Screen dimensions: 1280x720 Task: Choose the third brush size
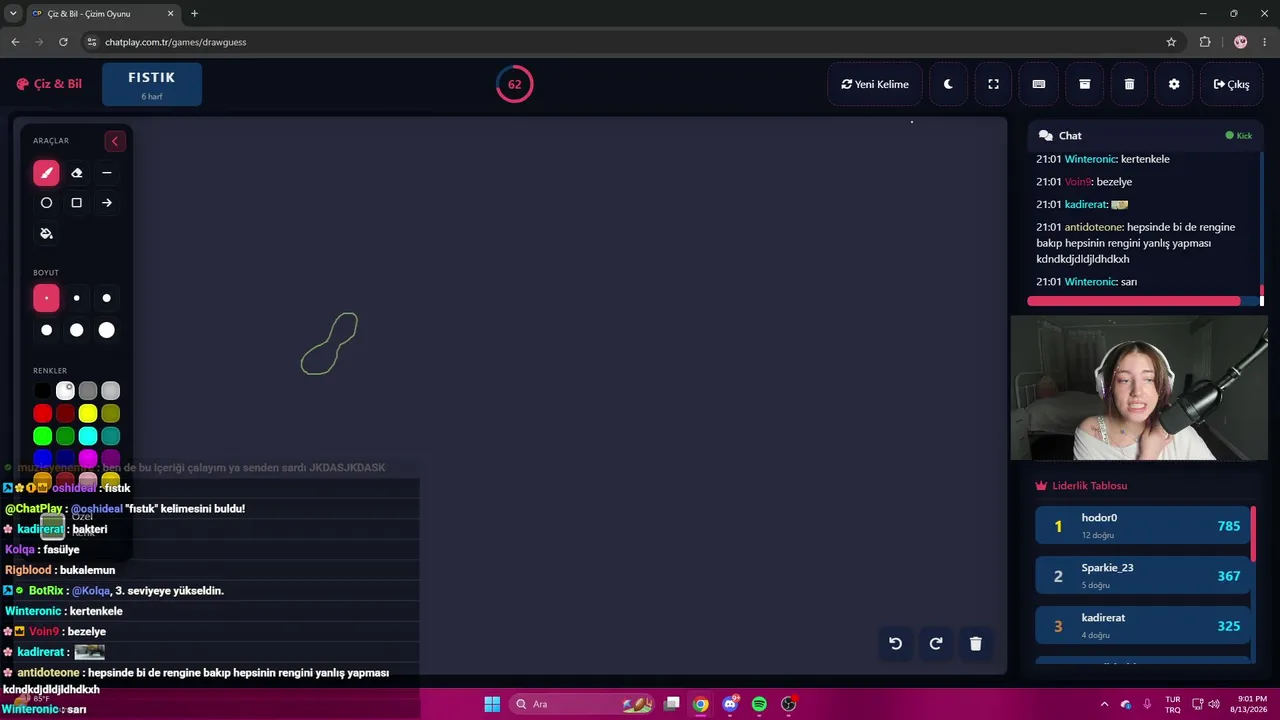pyautogui.click(x=107, y=298)
